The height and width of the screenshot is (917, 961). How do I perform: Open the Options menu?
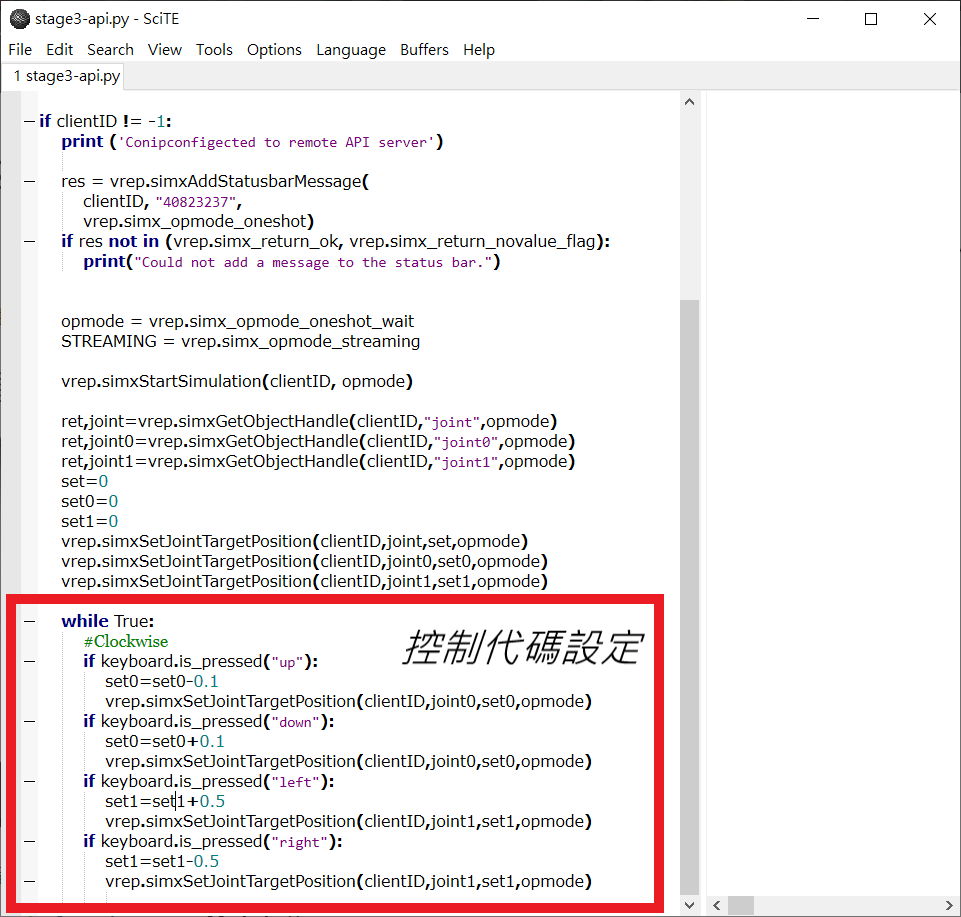coord(275,50)
